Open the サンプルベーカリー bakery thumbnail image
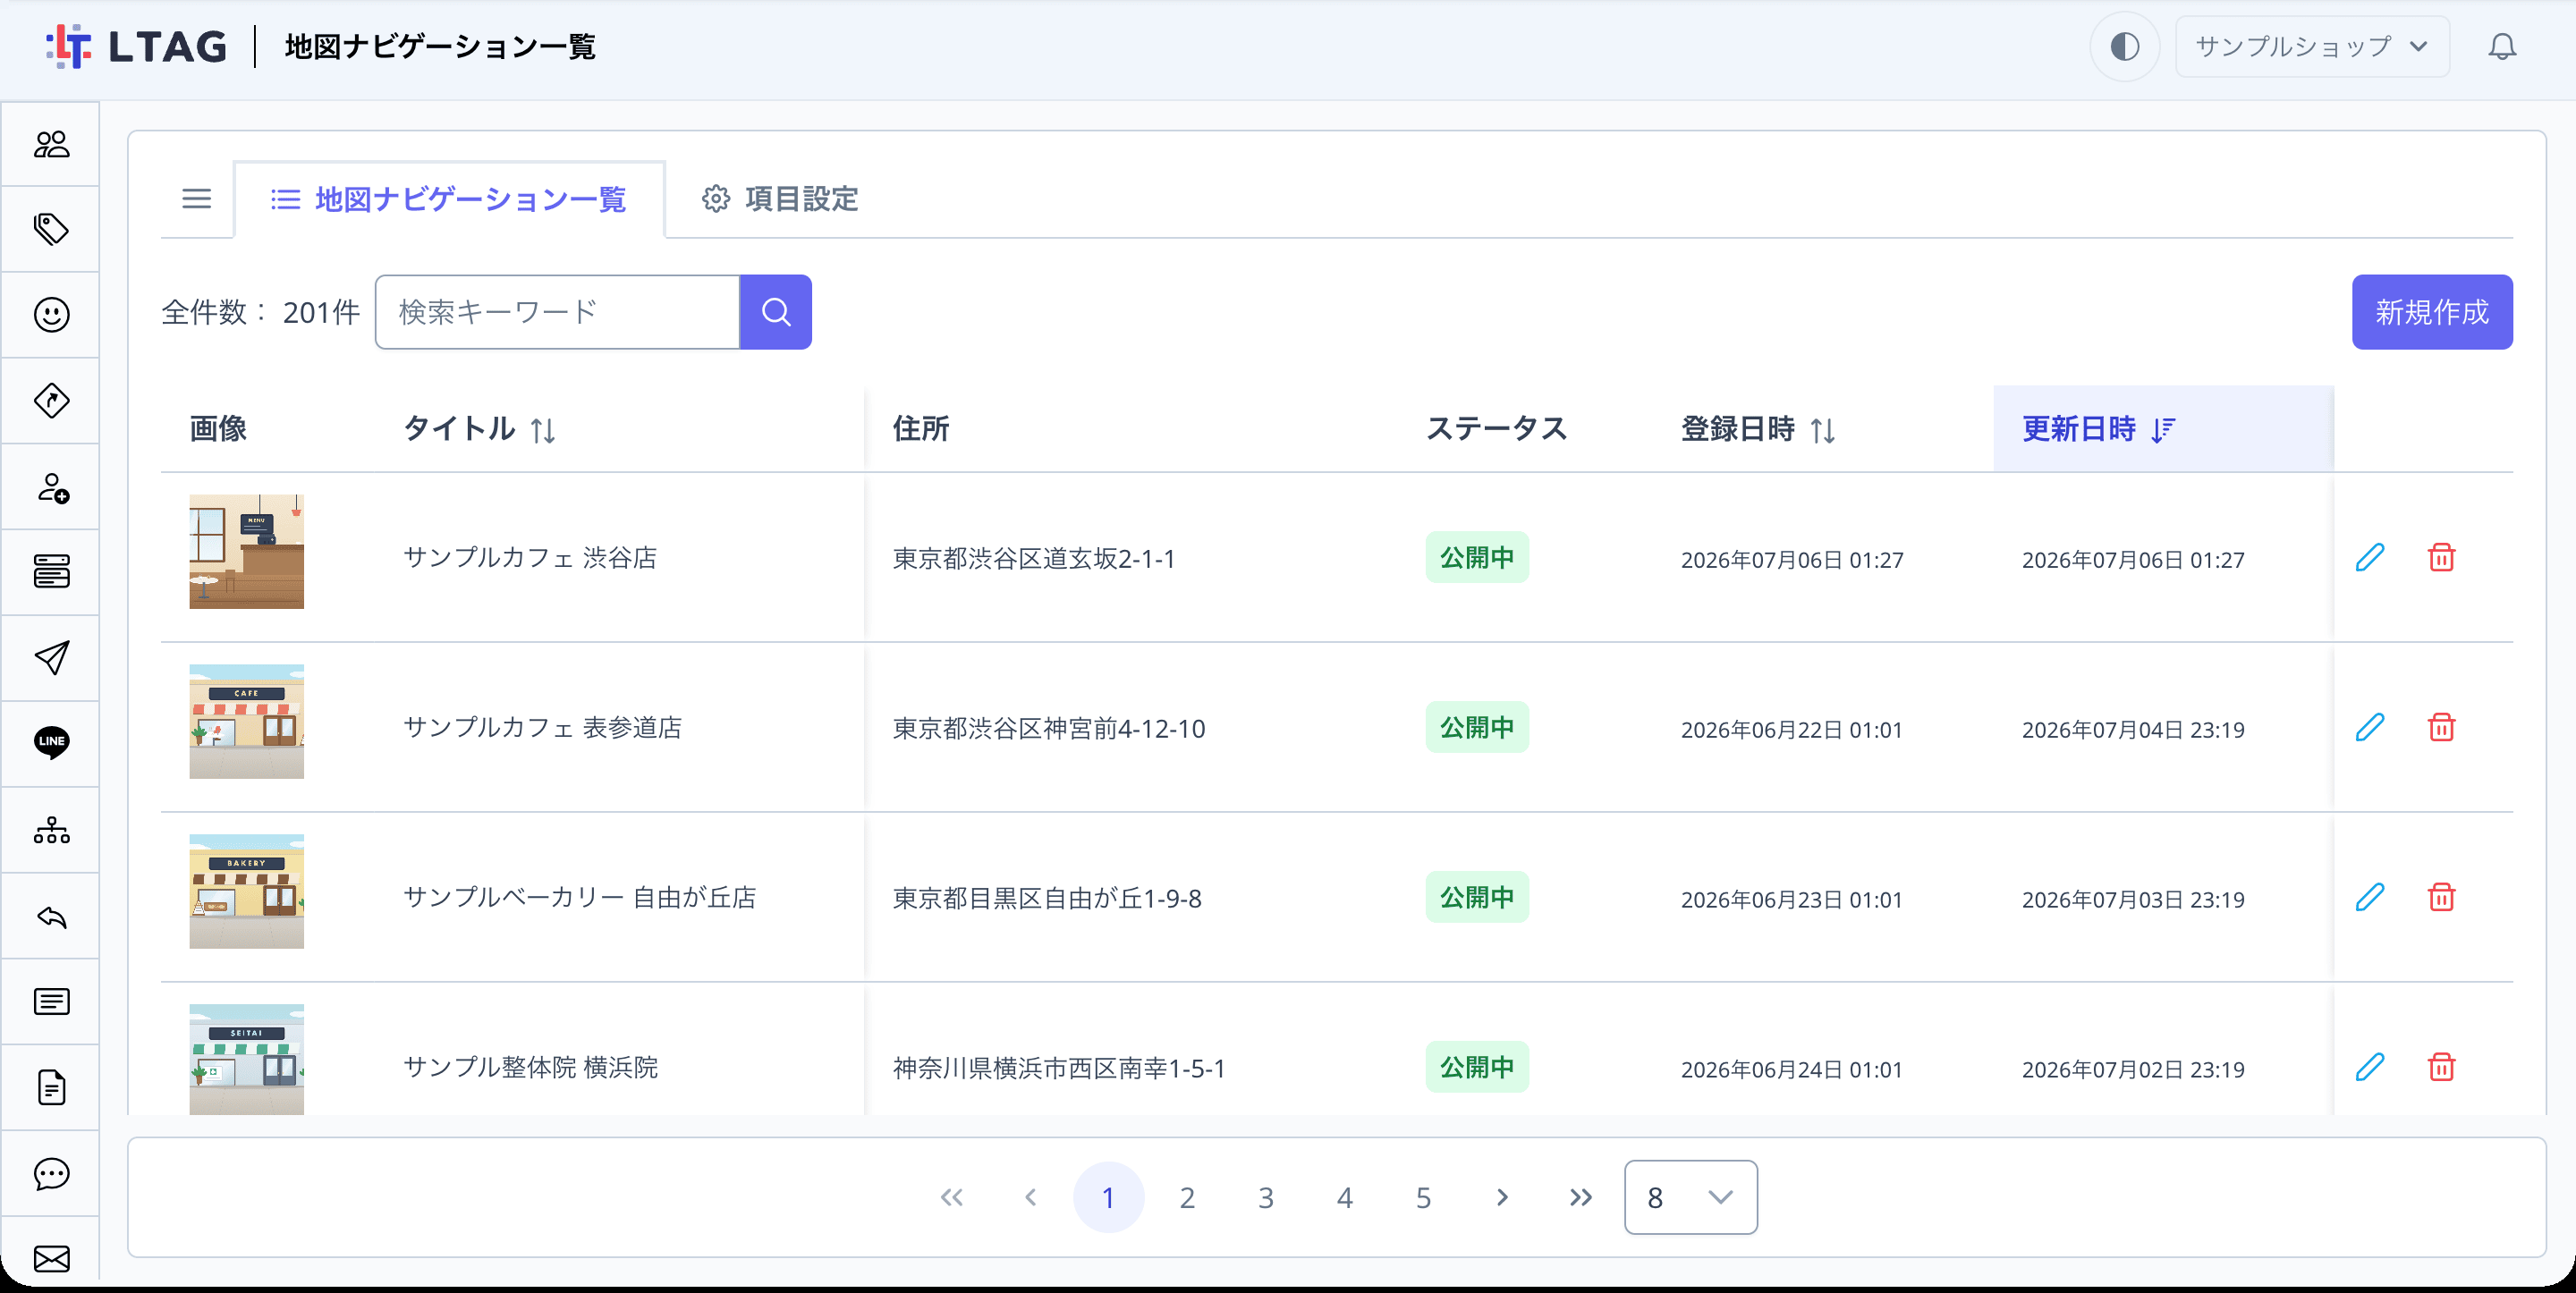This screenshot has width=2576, height=1293. pos(247,891)
